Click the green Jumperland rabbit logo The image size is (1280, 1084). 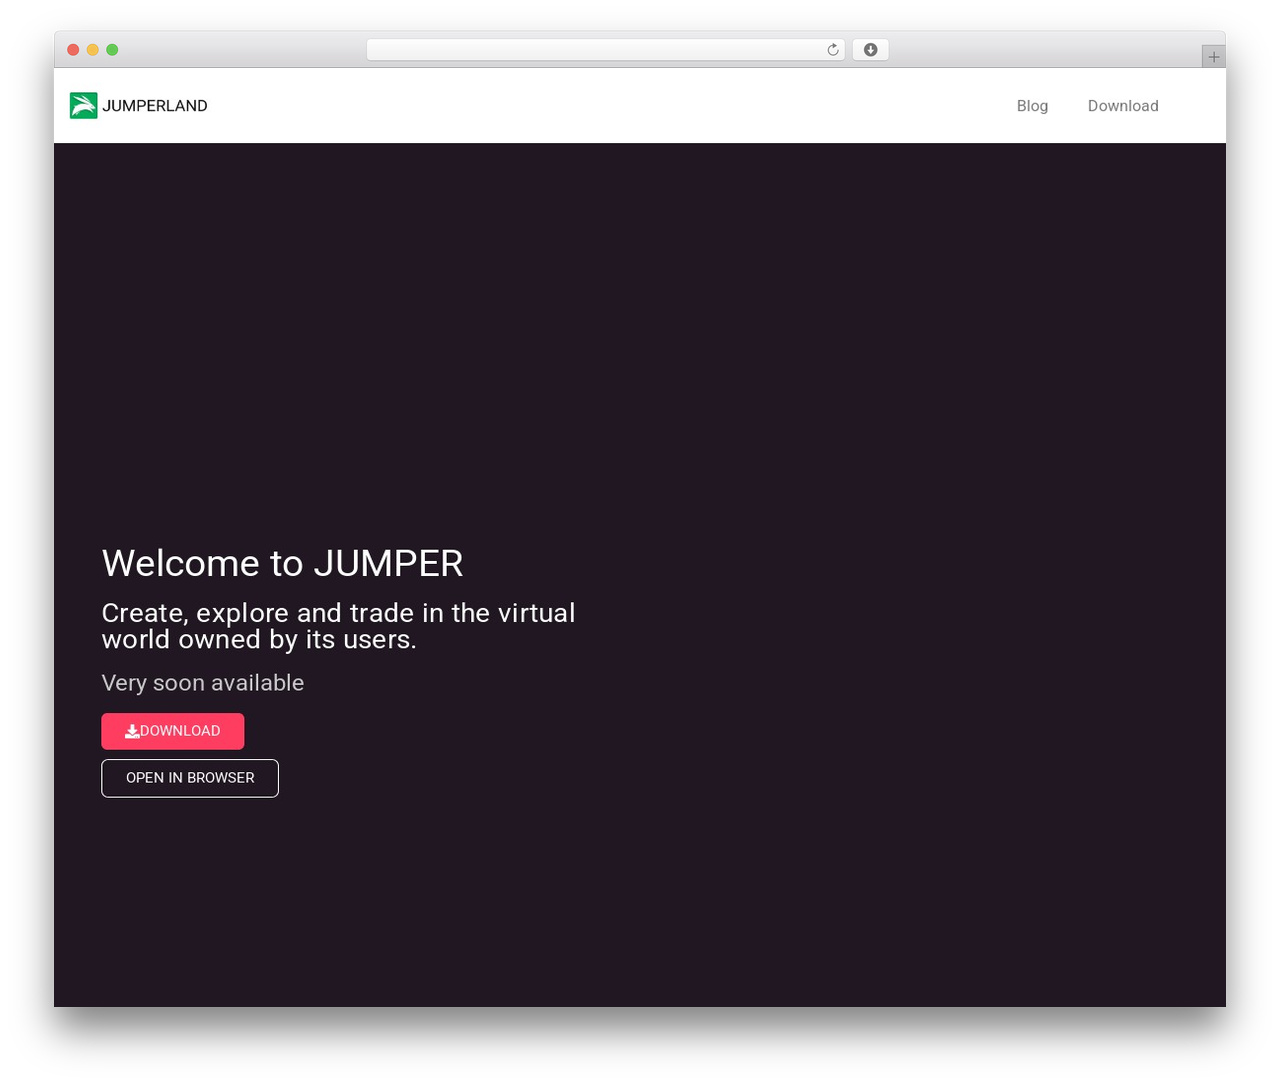83,105
